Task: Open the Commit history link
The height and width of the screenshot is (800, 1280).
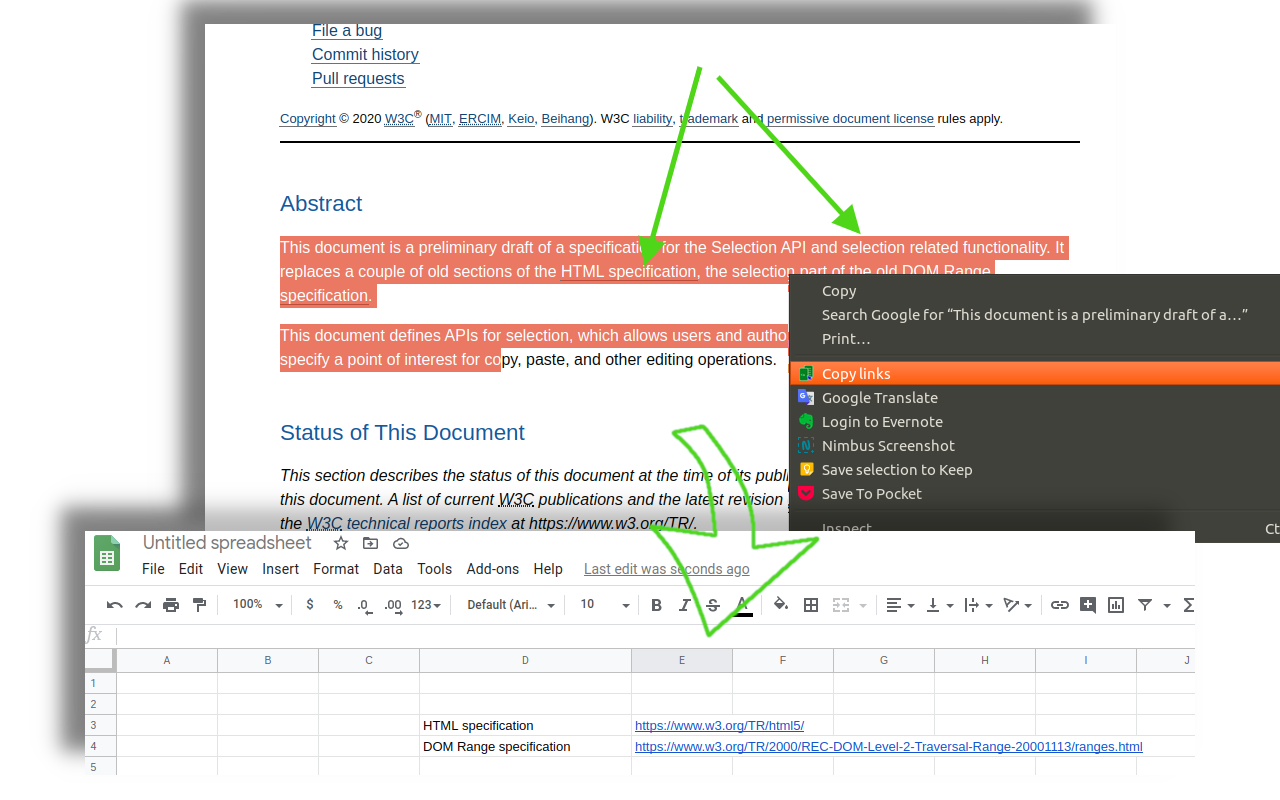Action: (x=365, y=55)
